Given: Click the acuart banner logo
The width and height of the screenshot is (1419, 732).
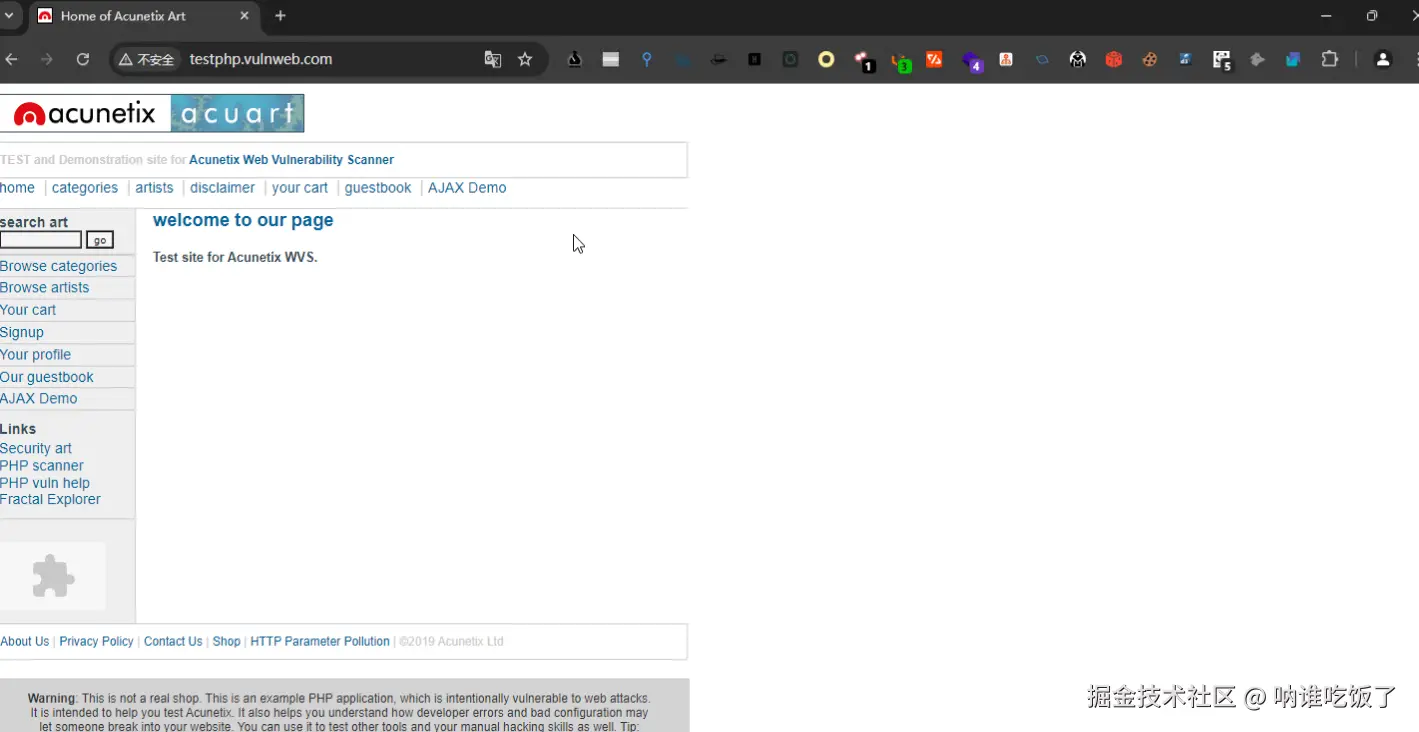Looking at the screenshot, I should pyautogui.click(x=237, y=113).
